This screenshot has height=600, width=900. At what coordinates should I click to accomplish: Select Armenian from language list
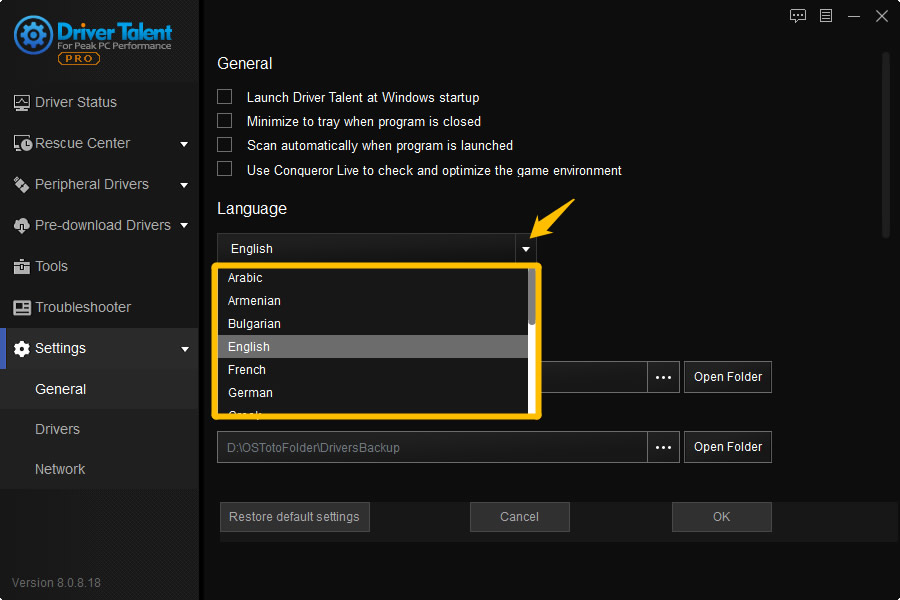coord(373,301)
